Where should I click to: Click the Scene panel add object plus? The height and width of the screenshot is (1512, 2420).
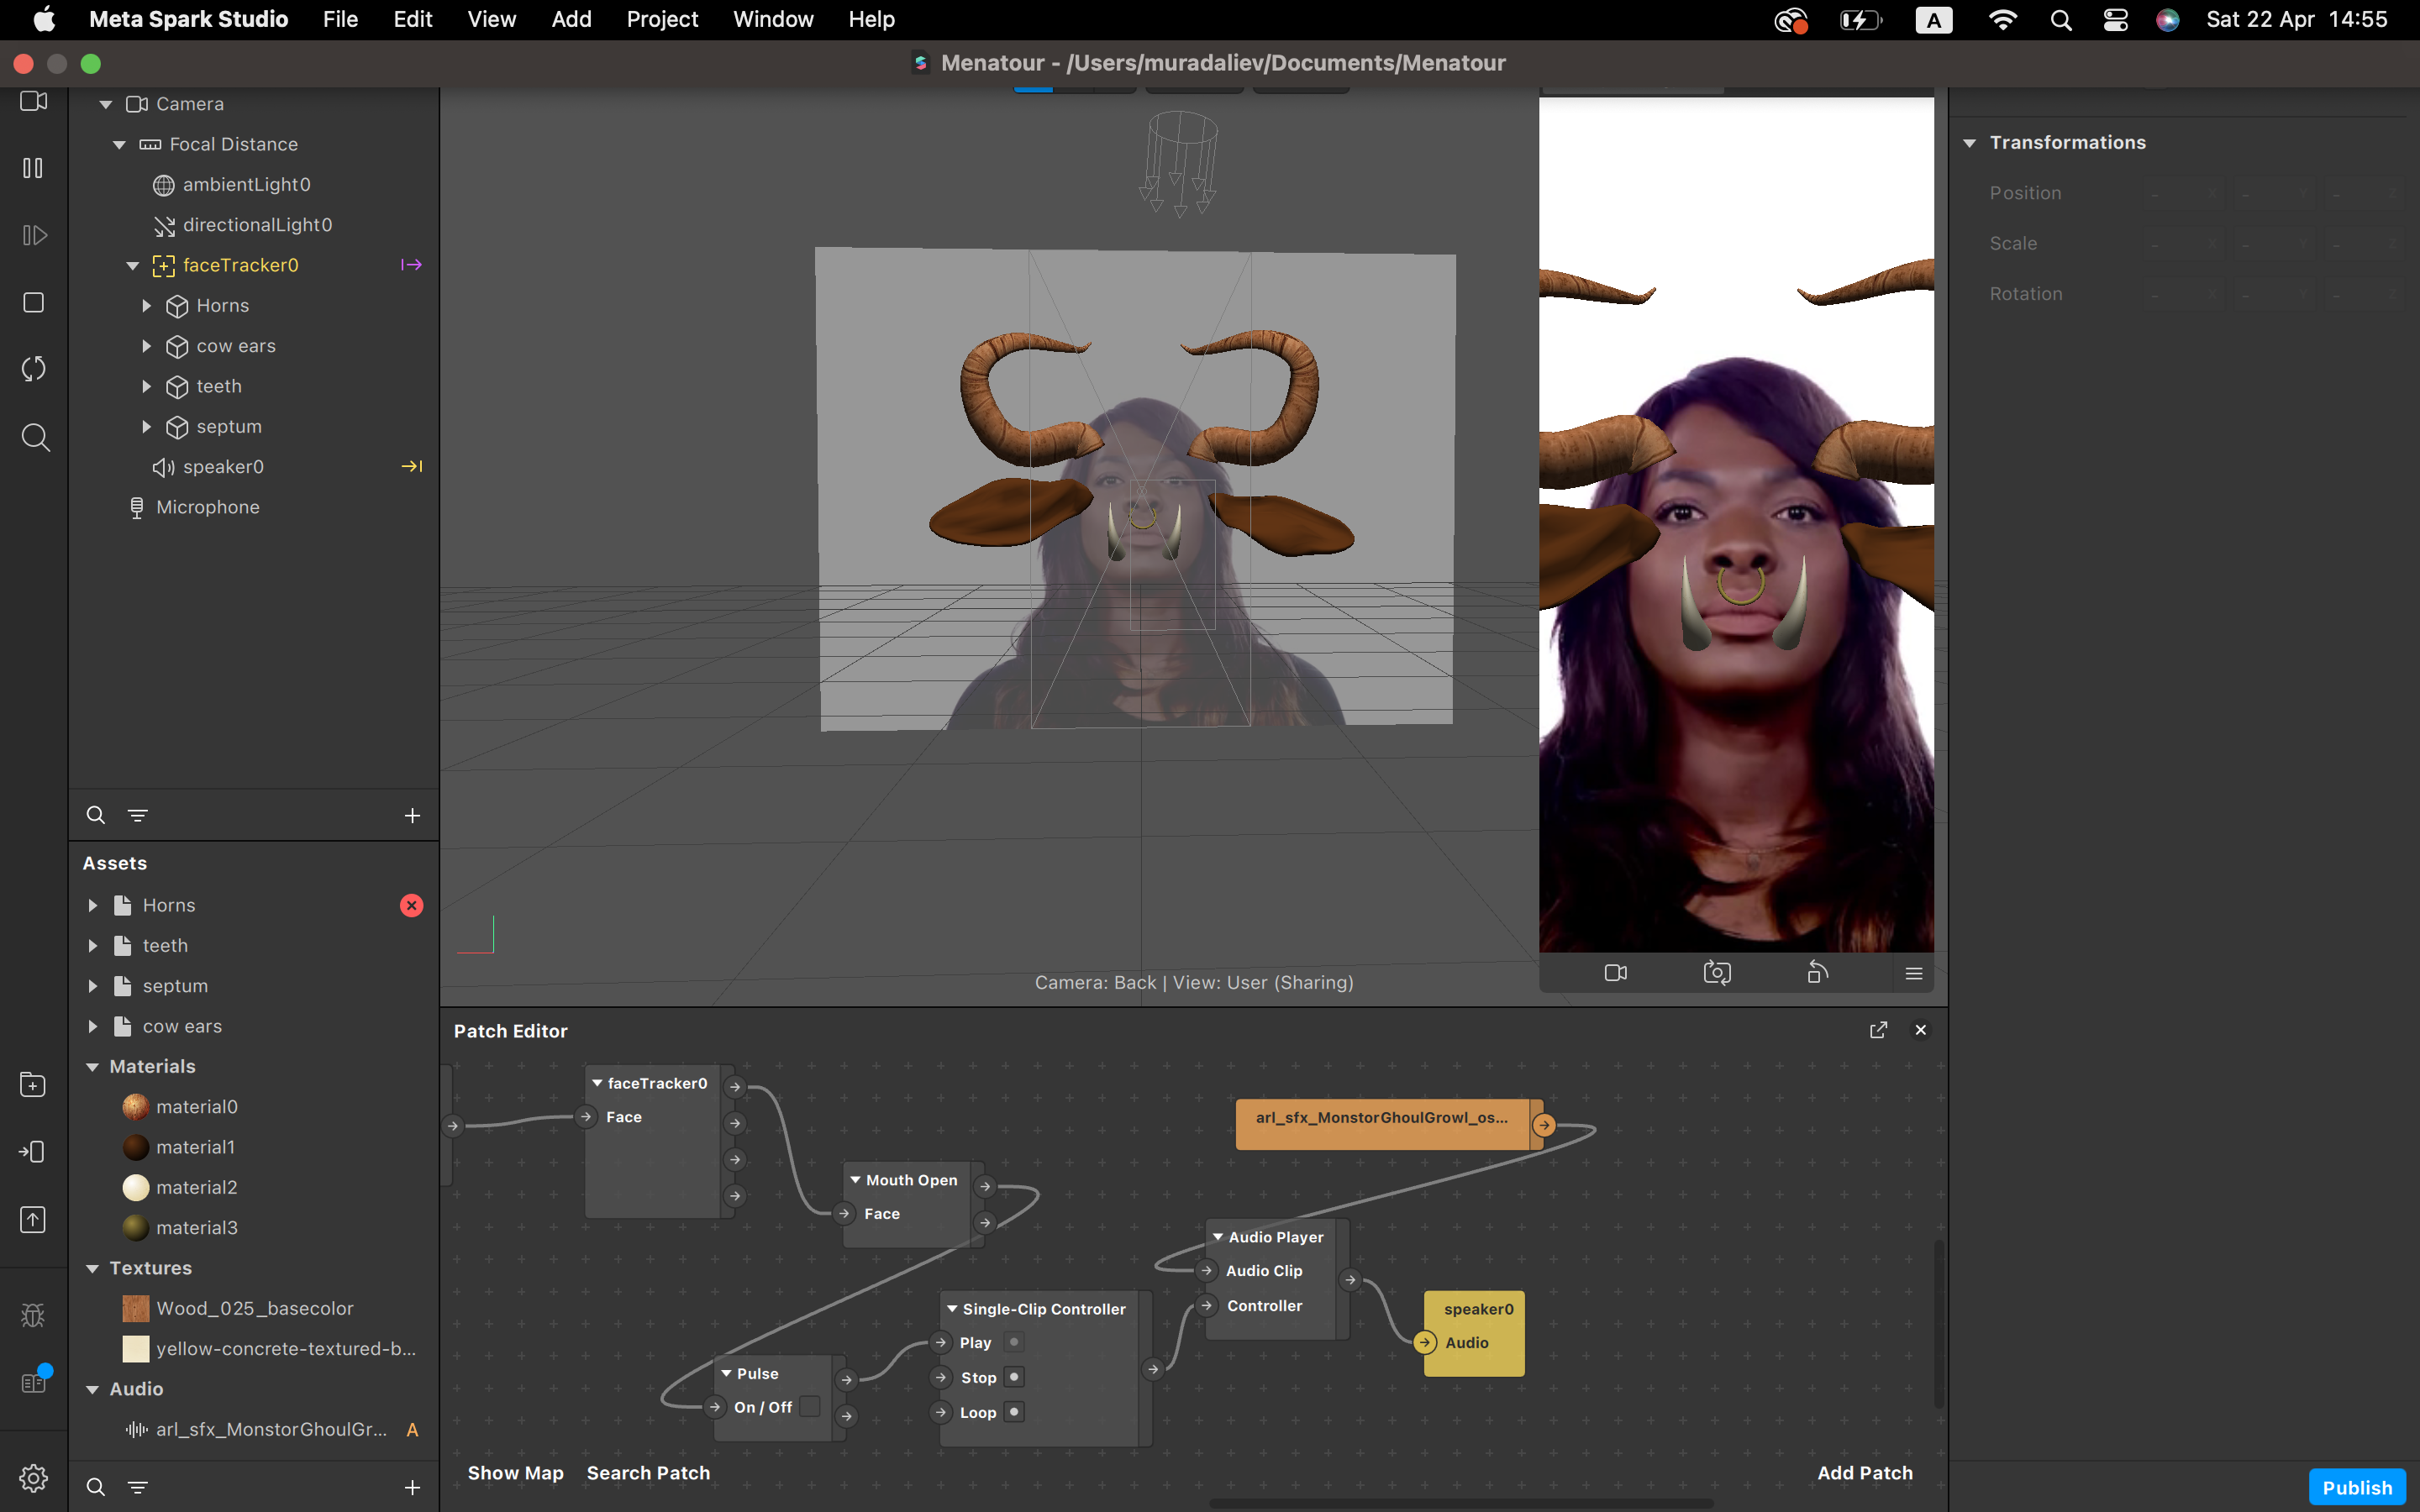pos(412,816)
